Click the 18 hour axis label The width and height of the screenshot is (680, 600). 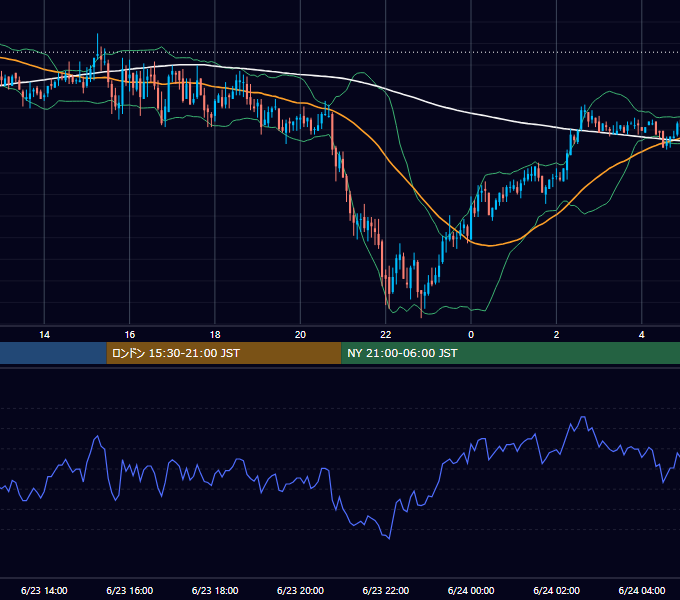pyautogui.click(x=215, y=335)
